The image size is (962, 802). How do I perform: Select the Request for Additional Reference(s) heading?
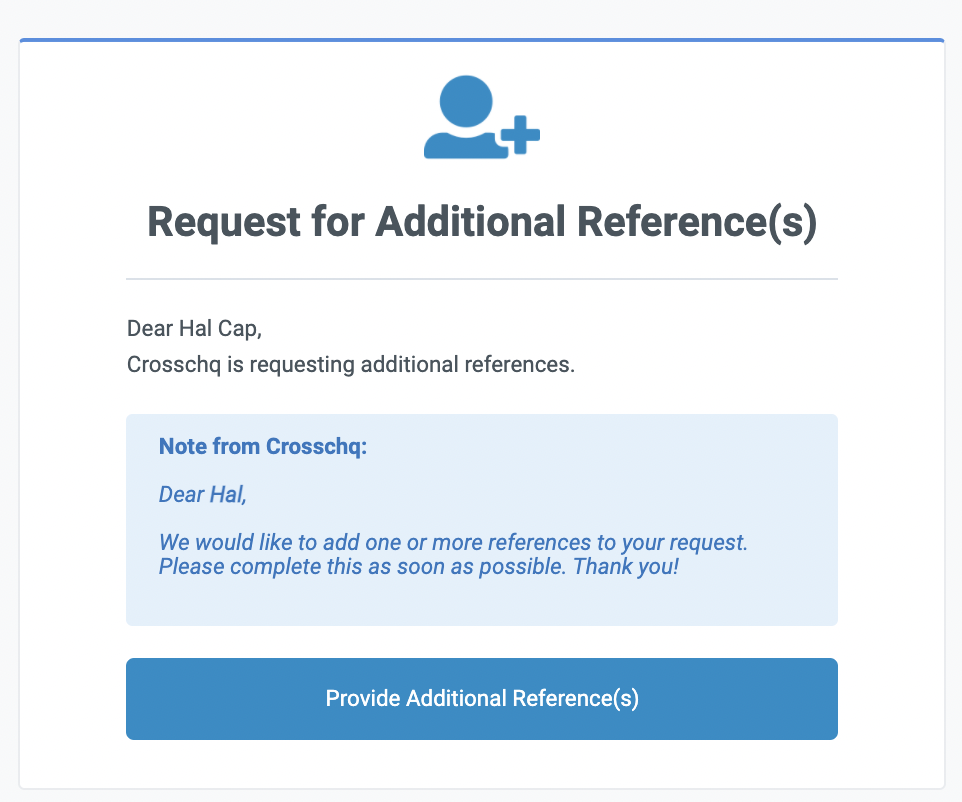point(481,222)
